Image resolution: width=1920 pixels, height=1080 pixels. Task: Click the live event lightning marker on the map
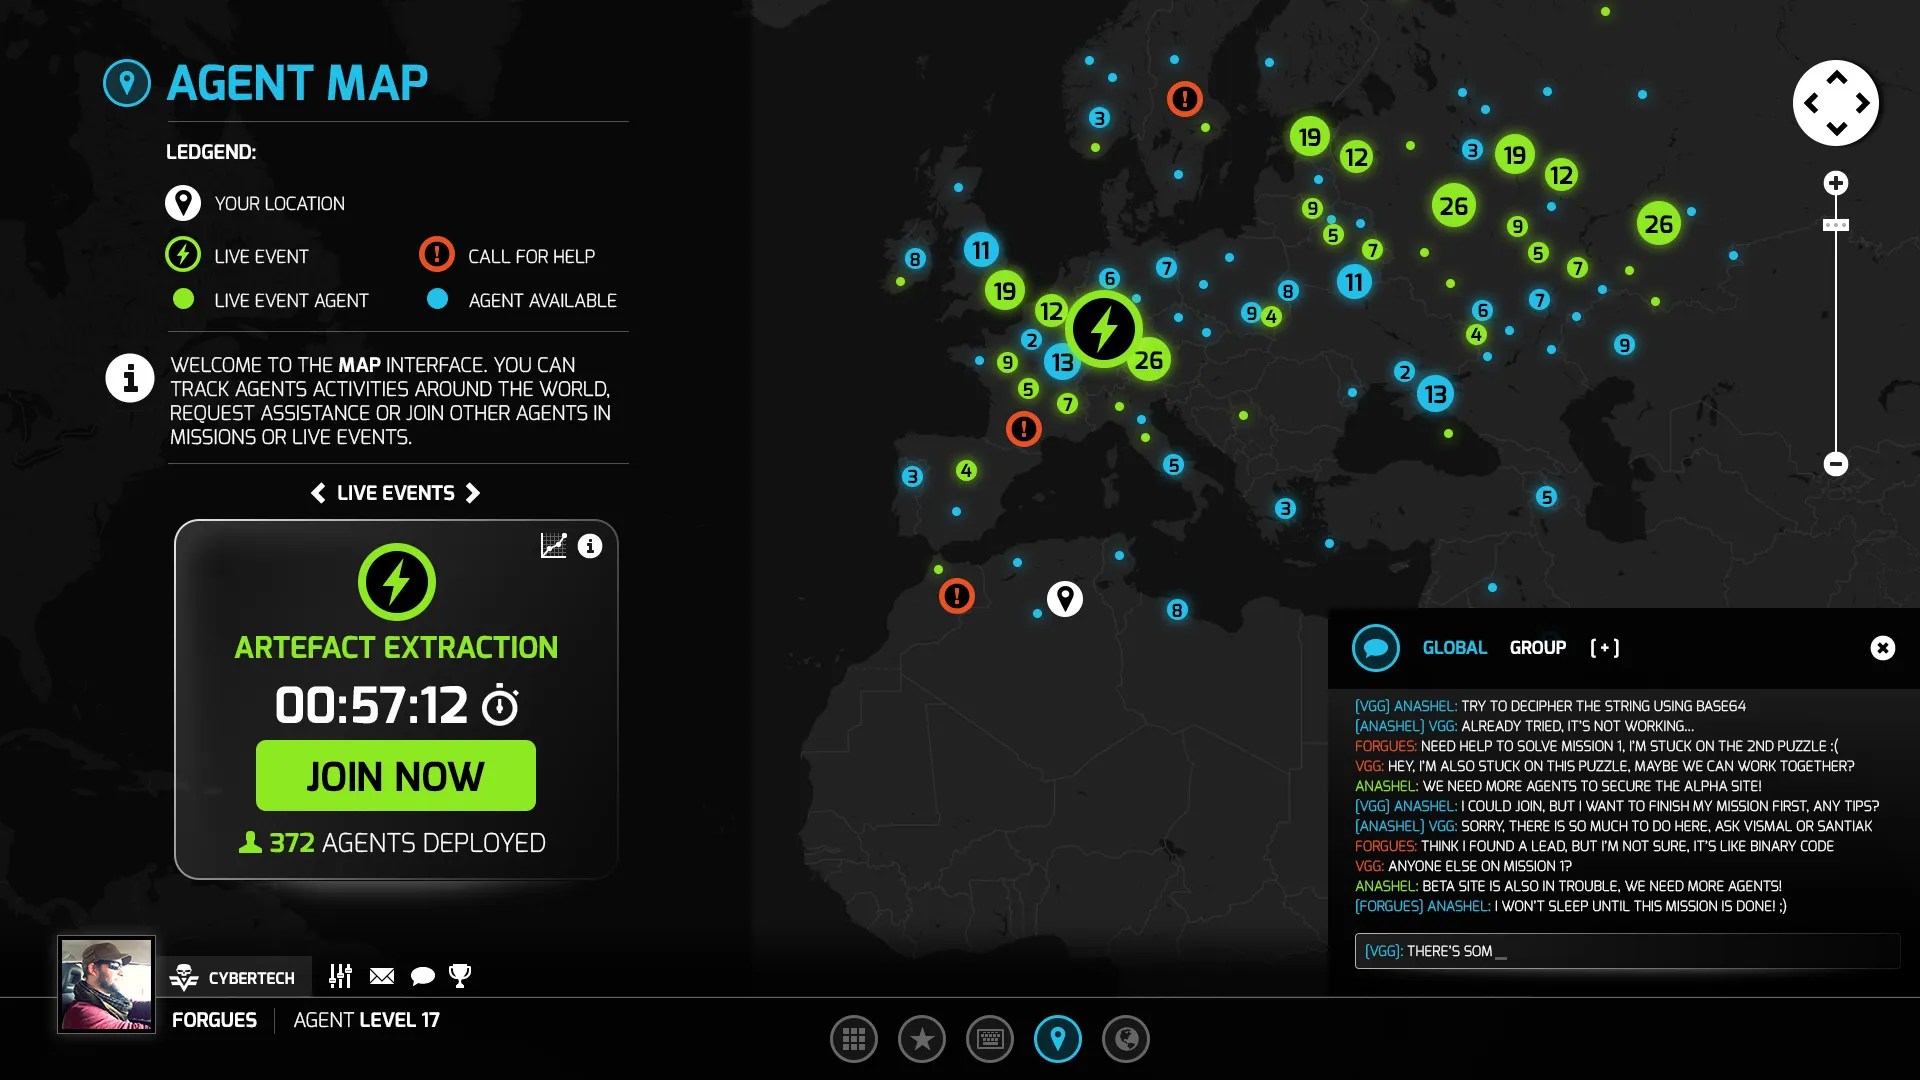tap(1104, 328)
